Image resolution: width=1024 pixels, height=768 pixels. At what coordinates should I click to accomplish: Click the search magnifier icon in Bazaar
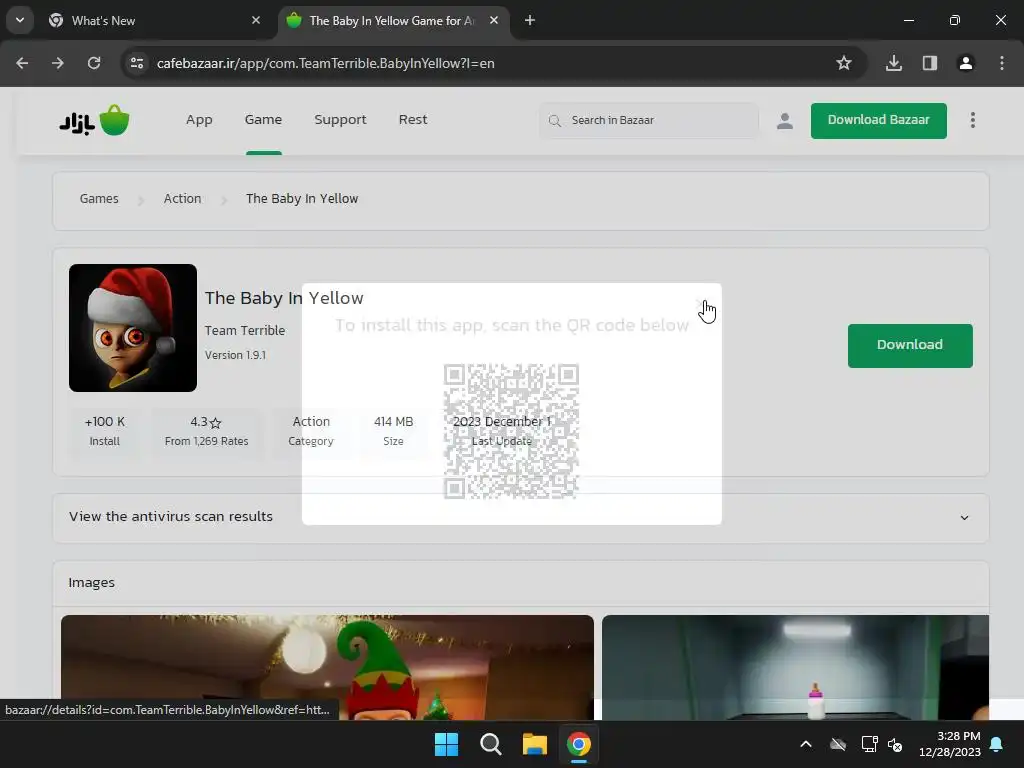click(554, 121)
